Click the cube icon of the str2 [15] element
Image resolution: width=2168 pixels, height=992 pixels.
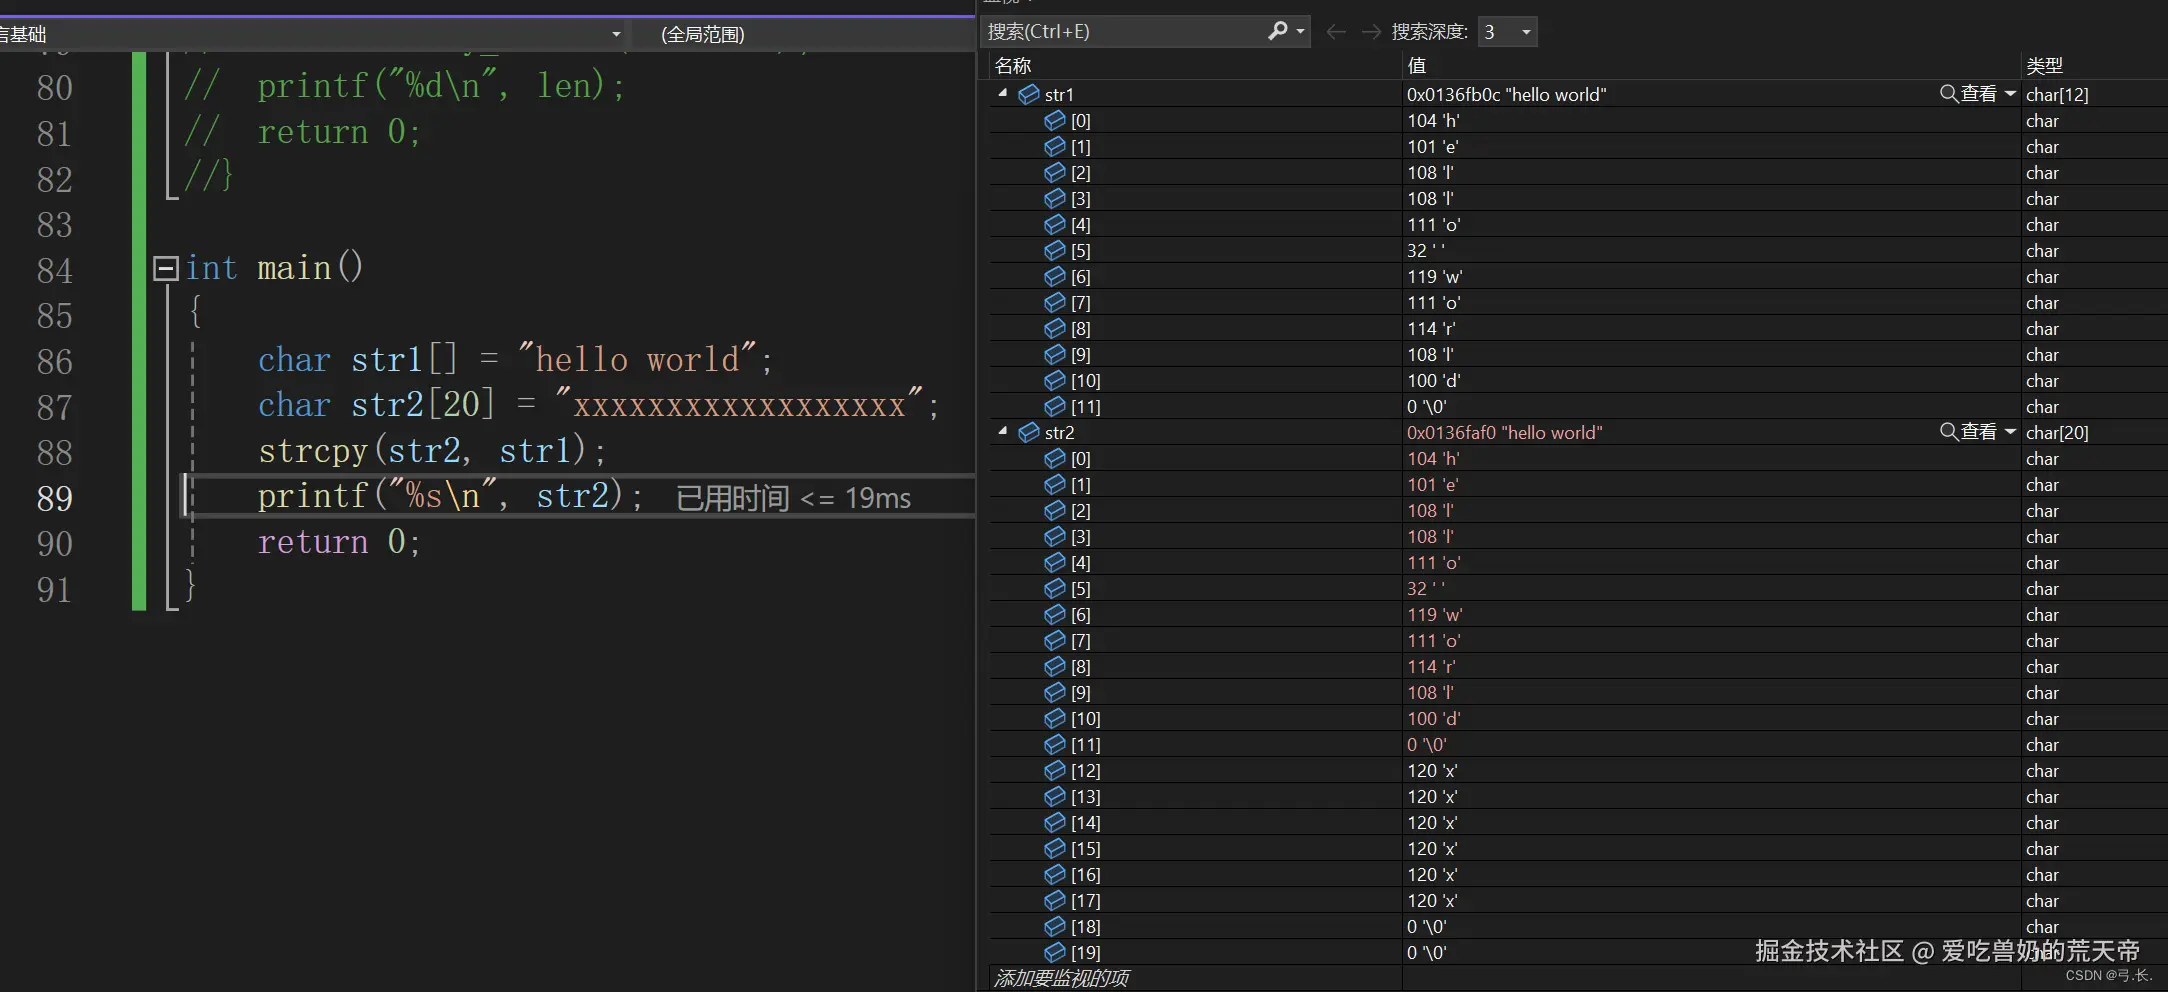(x=1055, y=848)
